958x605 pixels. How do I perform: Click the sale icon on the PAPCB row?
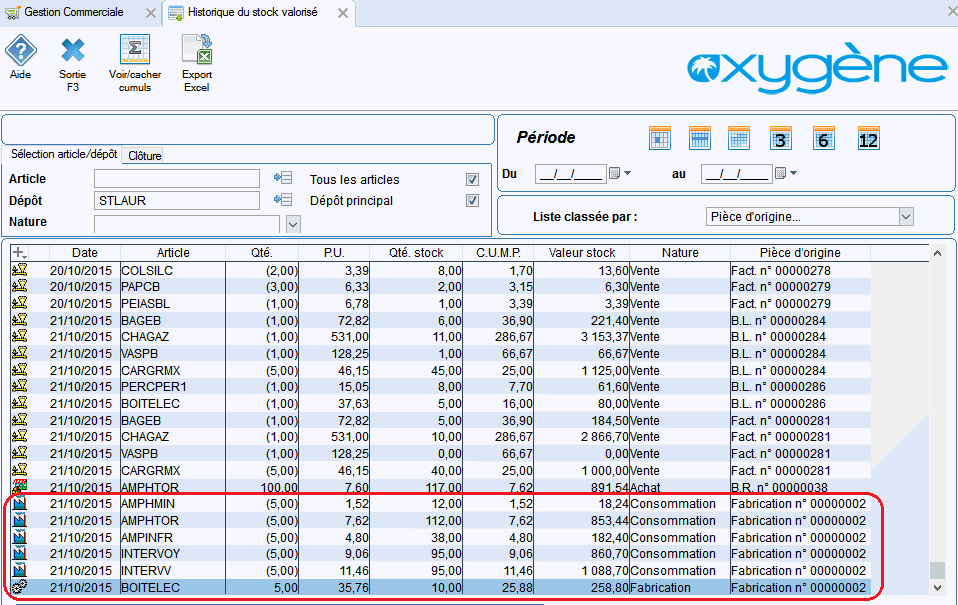(x=20, y=286)
